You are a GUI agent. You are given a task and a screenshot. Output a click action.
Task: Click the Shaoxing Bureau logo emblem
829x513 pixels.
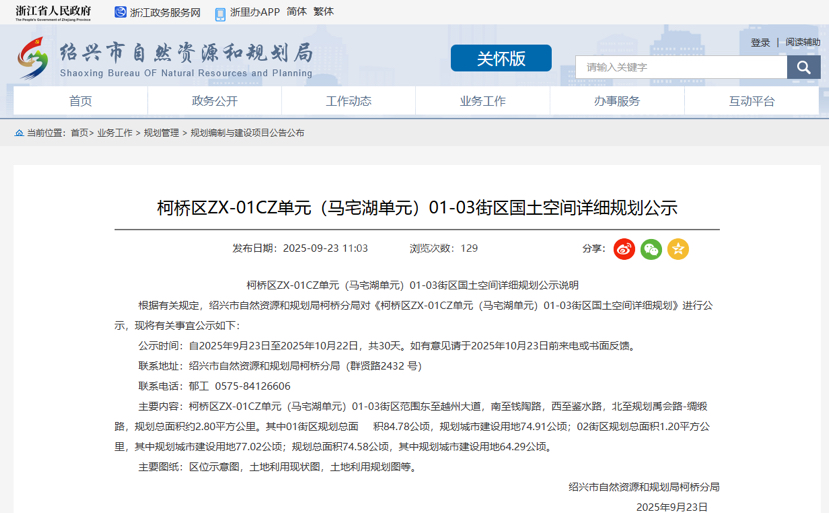tap(32, 58)
